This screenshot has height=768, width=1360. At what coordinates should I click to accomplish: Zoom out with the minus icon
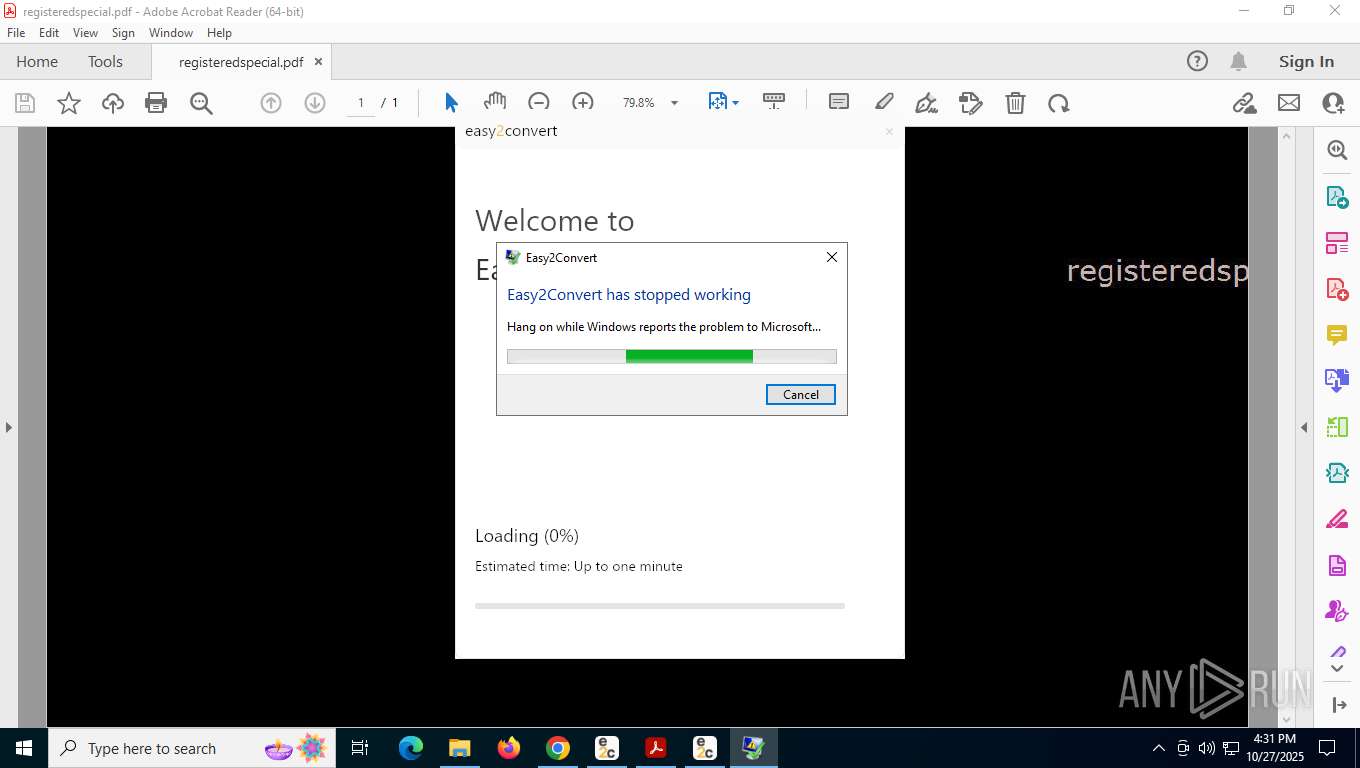click(539, 102)
